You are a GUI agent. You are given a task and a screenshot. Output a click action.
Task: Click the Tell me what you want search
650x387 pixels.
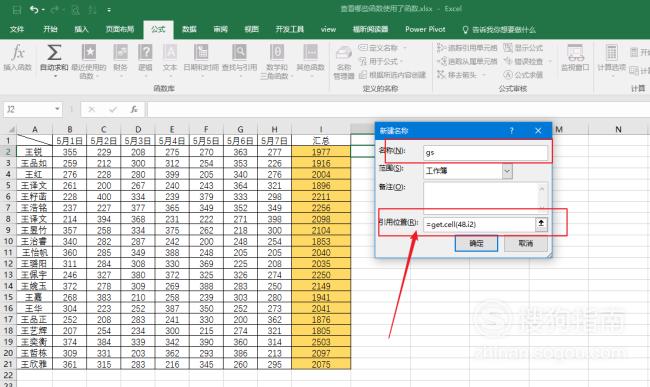pyautogui.click(x=499, y=29)
